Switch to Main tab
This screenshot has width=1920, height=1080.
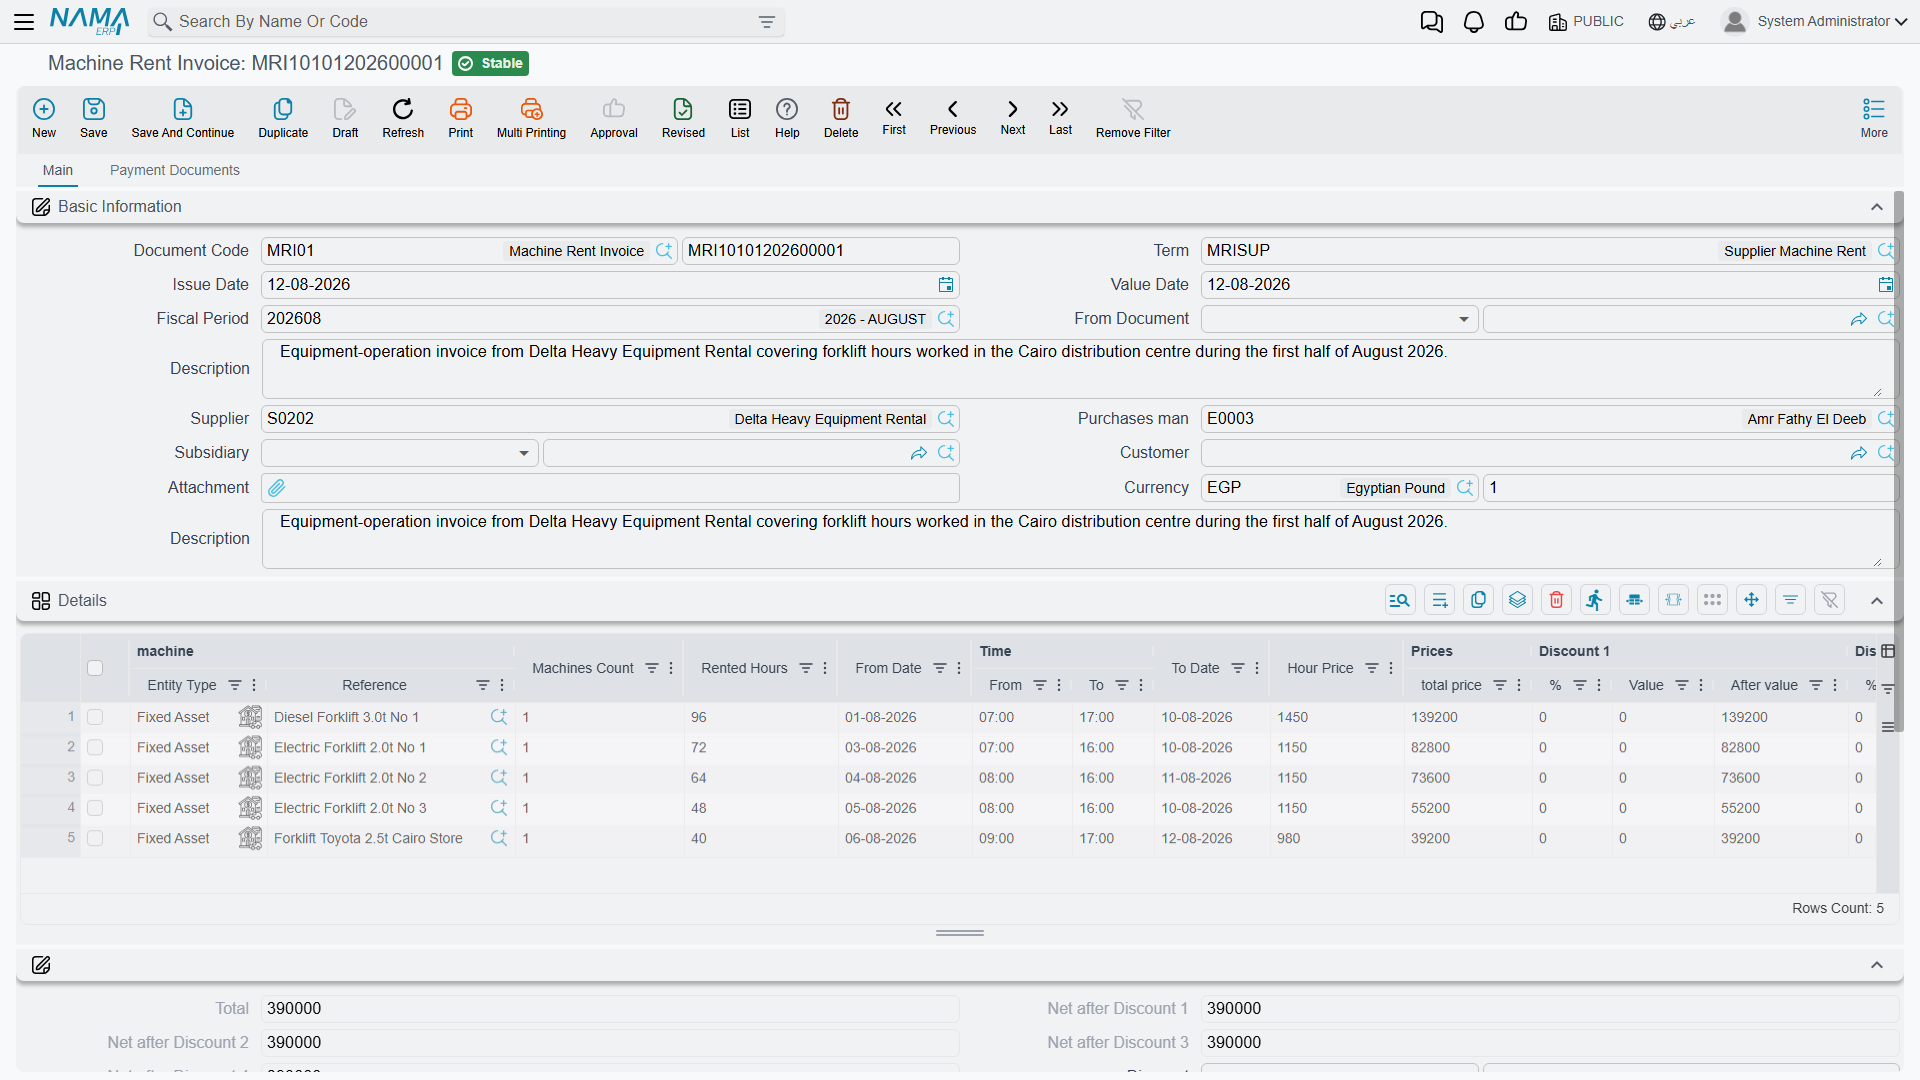pos(58,170)
